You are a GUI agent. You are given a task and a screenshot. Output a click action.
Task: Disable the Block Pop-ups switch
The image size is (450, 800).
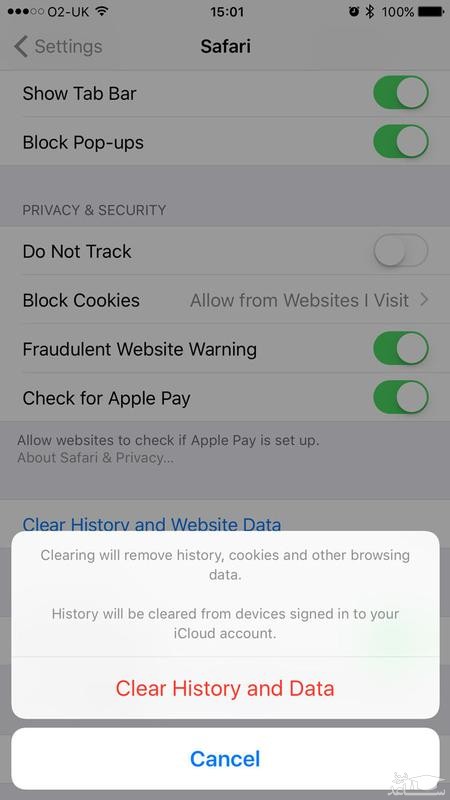pos(401,142)
